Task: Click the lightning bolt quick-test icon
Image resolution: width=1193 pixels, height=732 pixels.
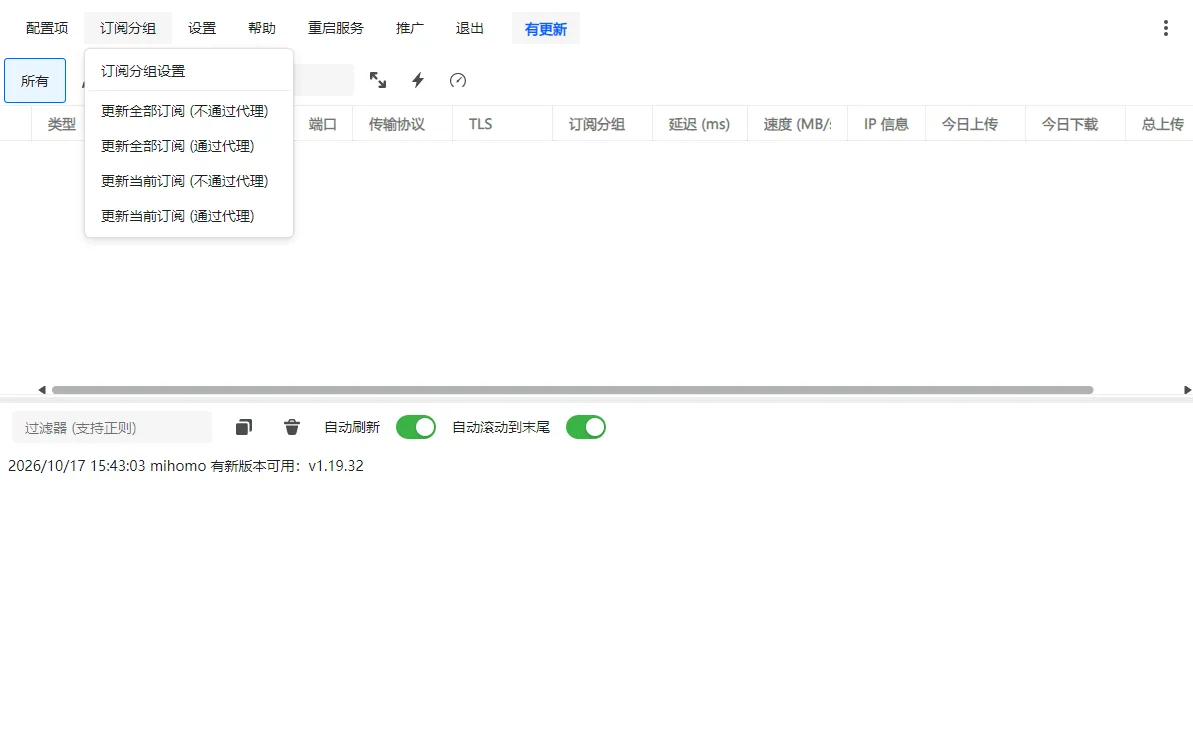Action: point(418,80)
